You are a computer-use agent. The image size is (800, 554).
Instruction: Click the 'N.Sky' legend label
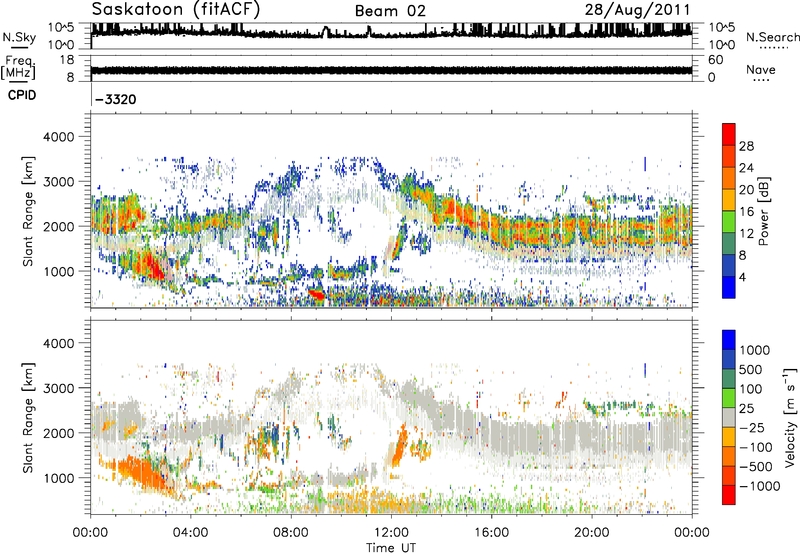coord(19,37)
